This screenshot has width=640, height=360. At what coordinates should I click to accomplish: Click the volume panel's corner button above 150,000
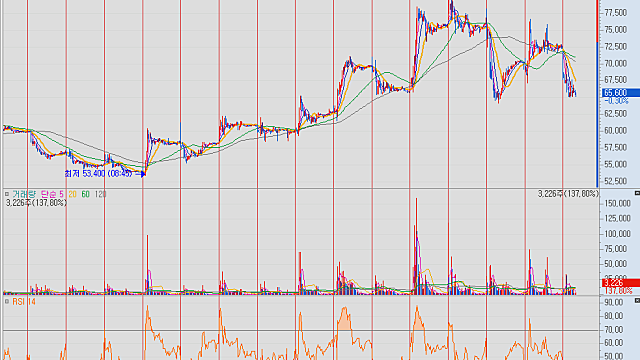pos(637,193)
